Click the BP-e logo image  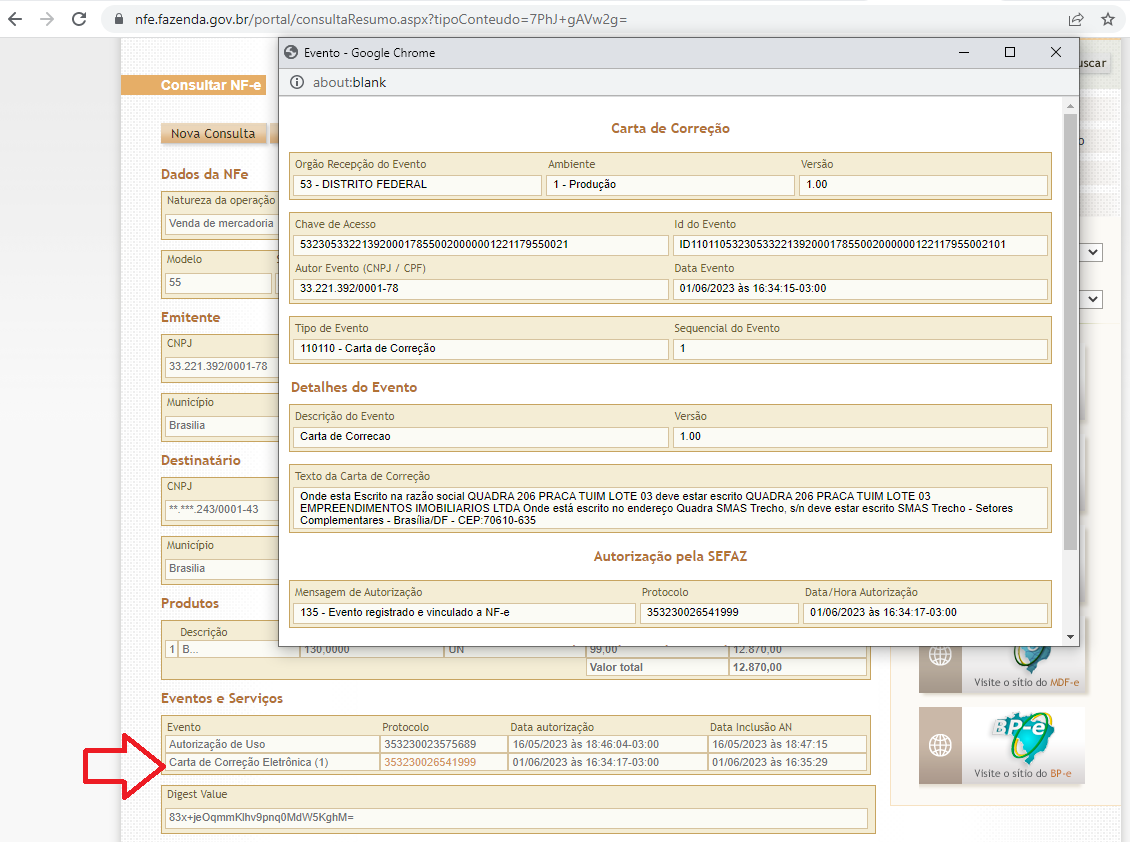pyautogui.click(x=1023, y=737)
